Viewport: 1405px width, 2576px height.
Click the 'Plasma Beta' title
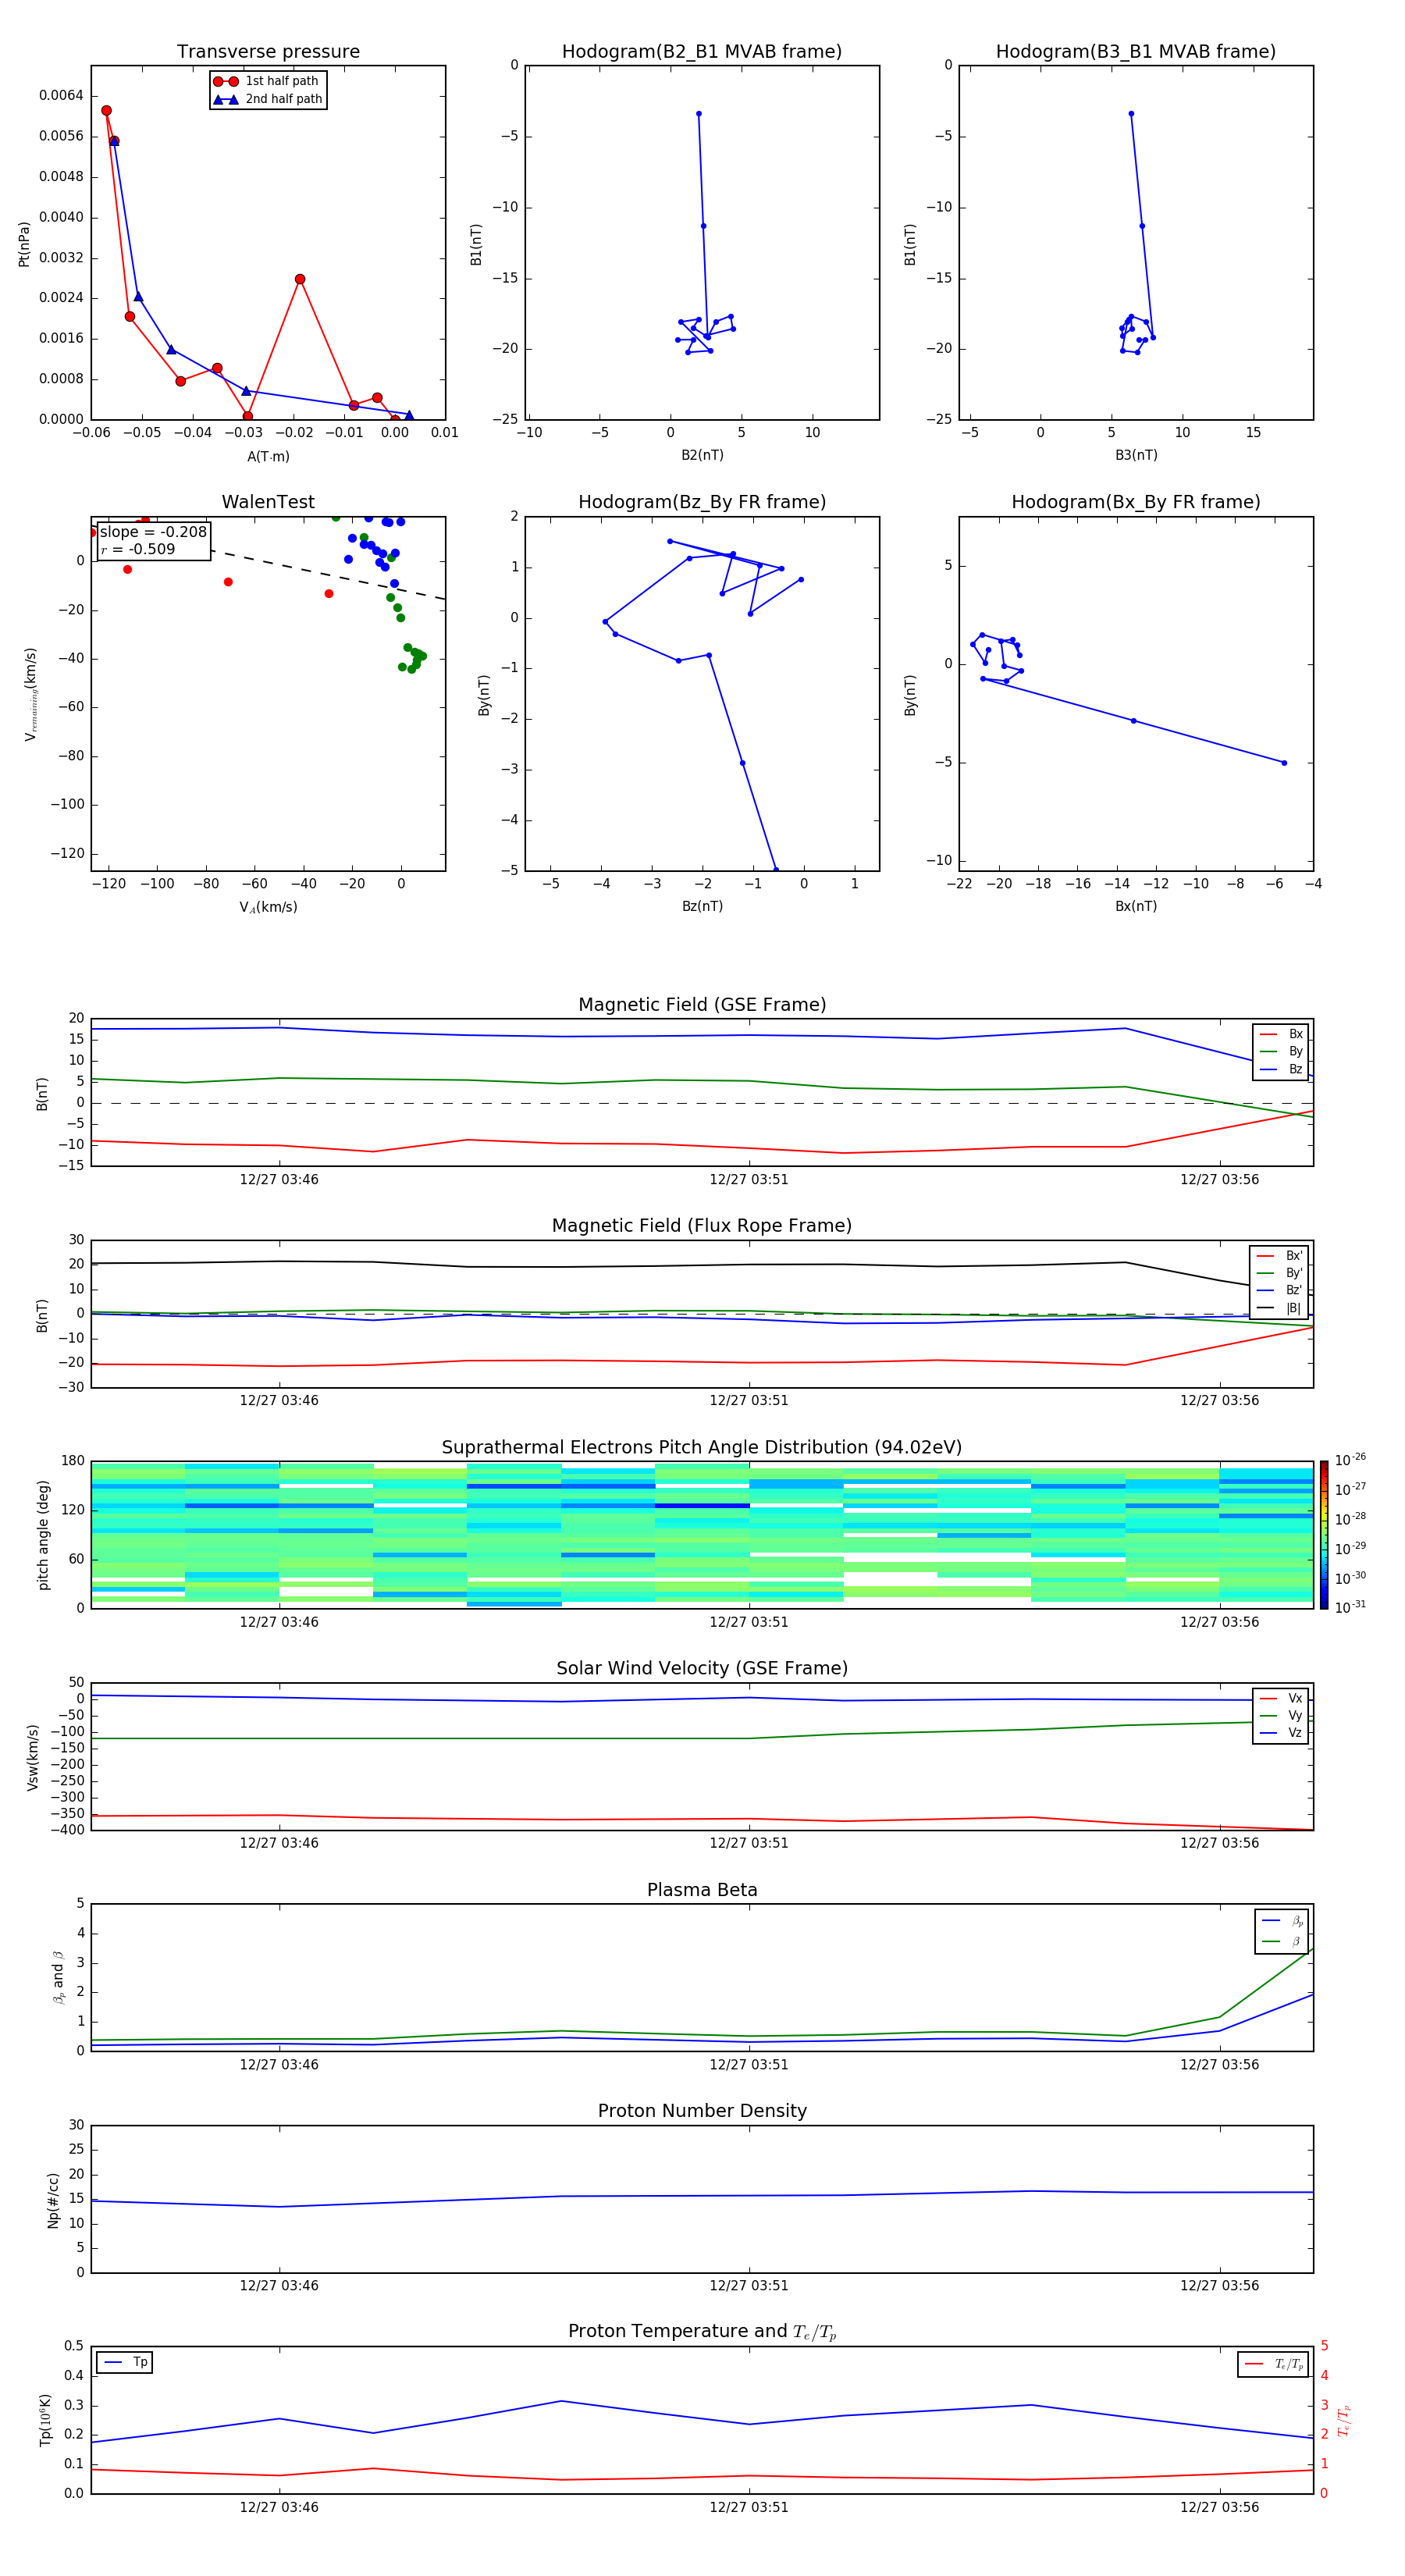click(702, 1890)
